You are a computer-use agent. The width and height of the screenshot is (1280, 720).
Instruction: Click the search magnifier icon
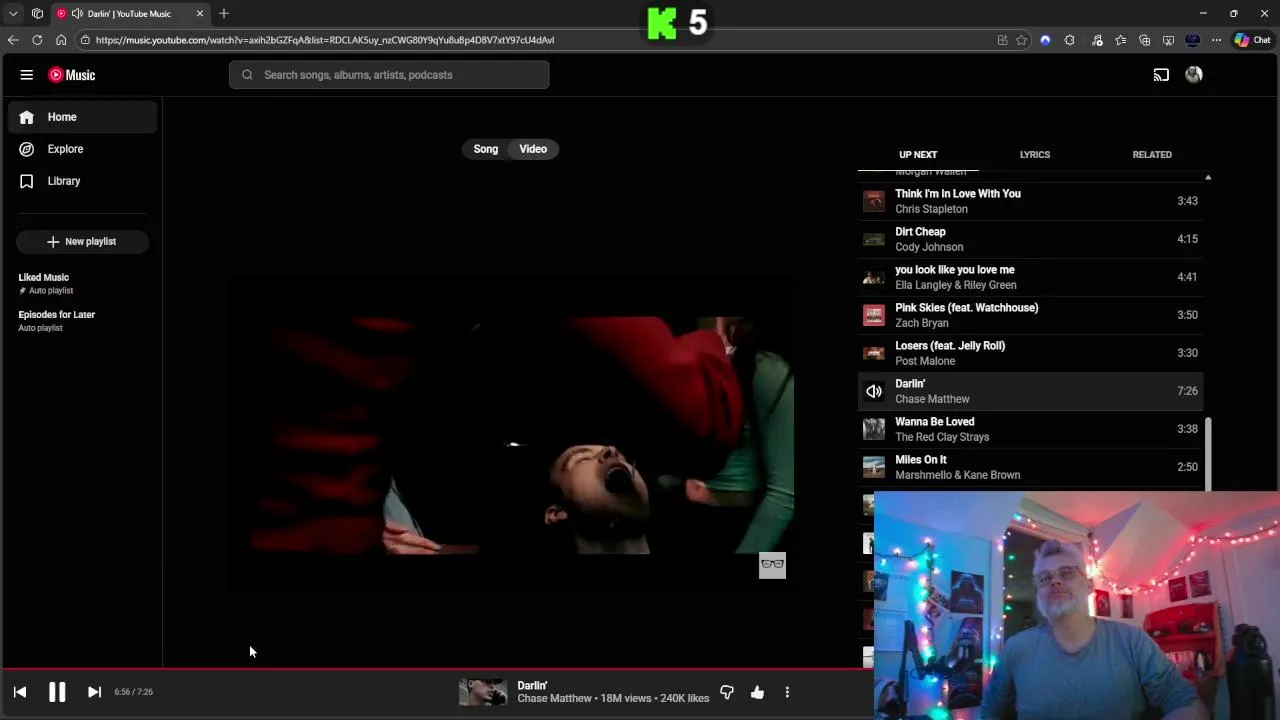(247, 75)
